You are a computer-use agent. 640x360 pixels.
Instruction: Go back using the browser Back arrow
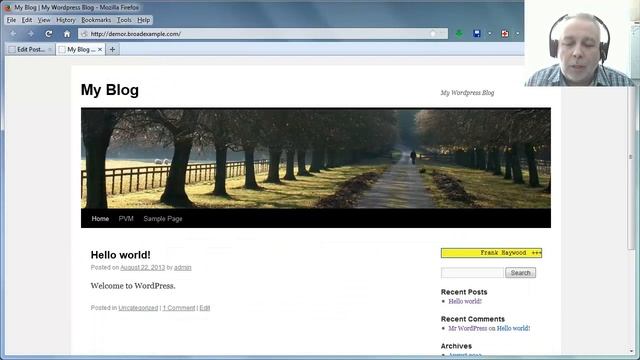tap(13, 34)
